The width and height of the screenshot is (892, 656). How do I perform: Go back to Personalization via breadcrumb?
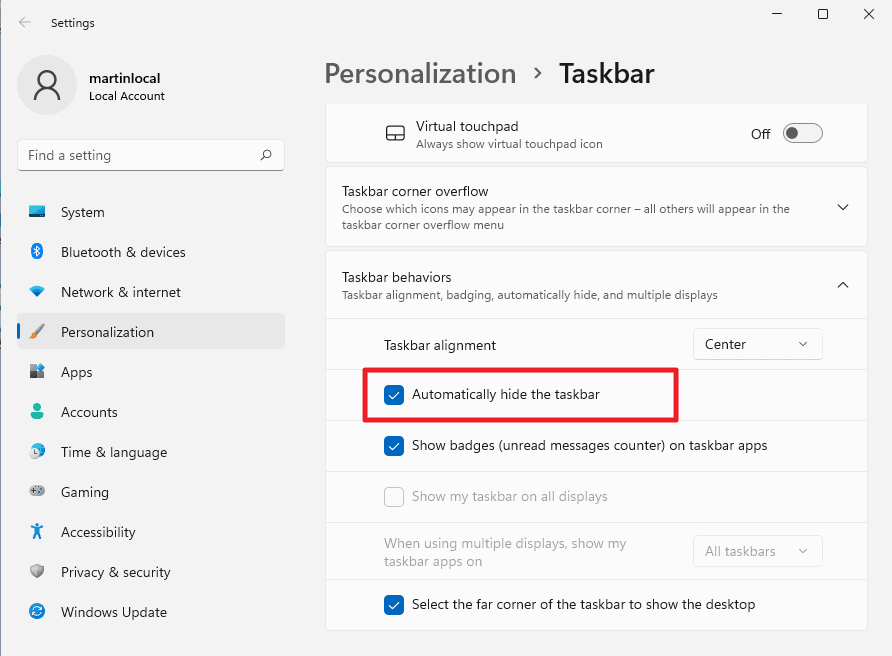click(x=420, y=74)
